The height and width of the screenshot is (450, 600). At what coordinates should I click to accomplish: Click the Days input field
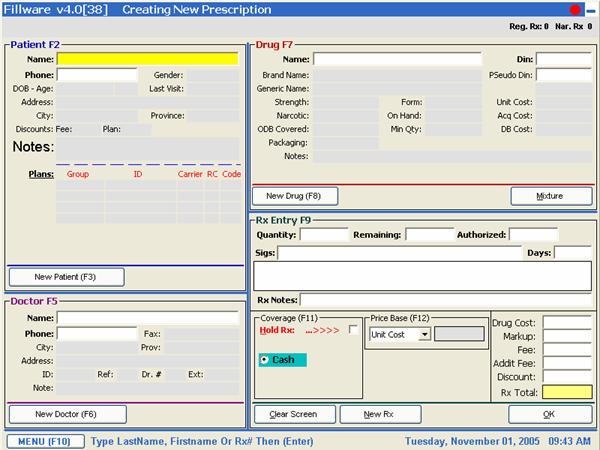(573, 253)
